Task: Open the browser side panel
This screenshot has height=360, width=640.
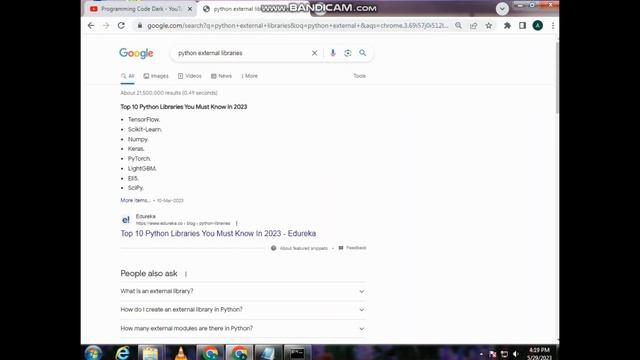Action: pos(522,25)
